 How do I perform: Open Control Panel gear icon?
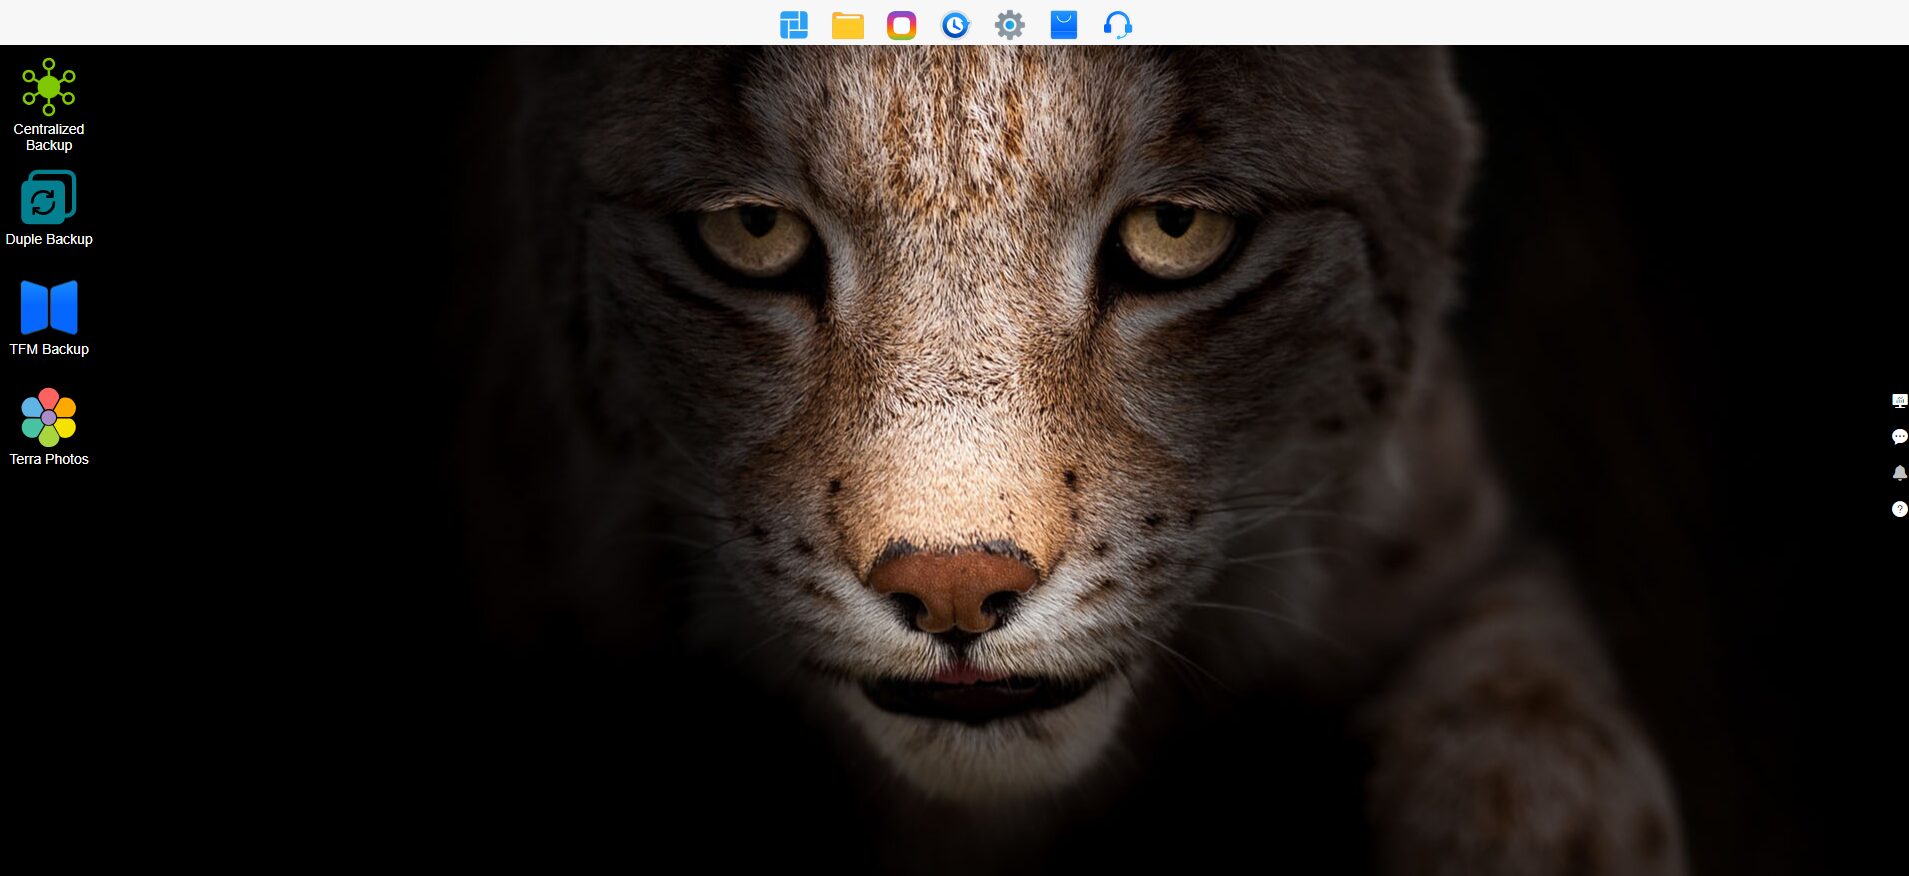click(x=1009, y=24)
